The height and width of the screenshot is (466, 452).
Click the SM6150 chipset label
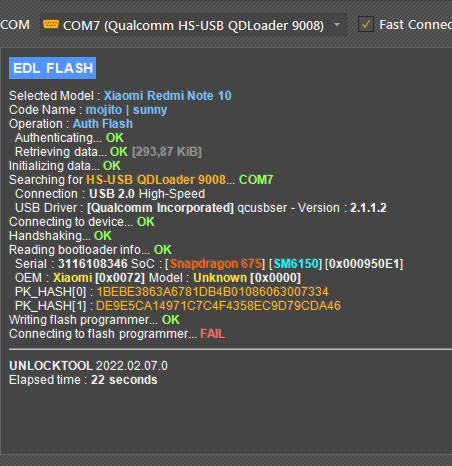tap(296, 264)
